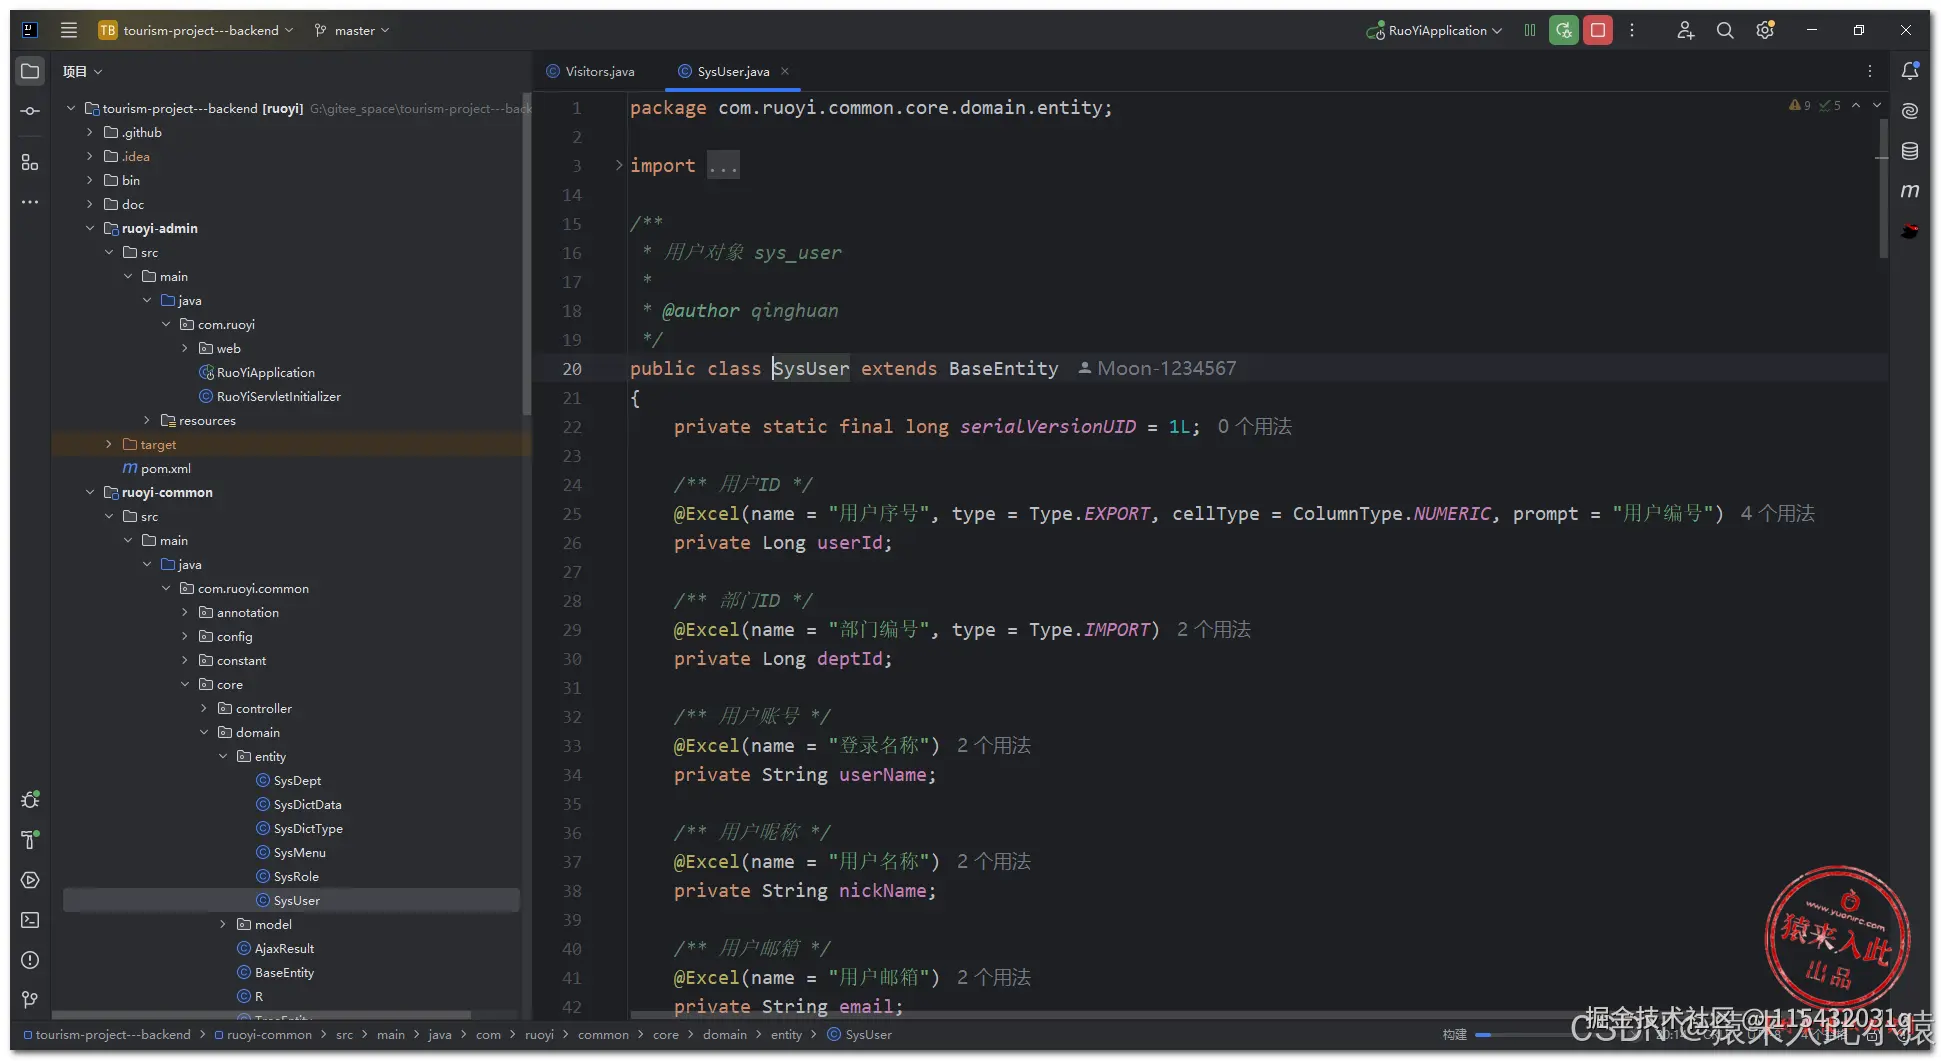The image size is (1941, 1061).
Task: Click SysUser in the breadcrumb bar
Action: pyautogui.click(x=860, y=1034)
